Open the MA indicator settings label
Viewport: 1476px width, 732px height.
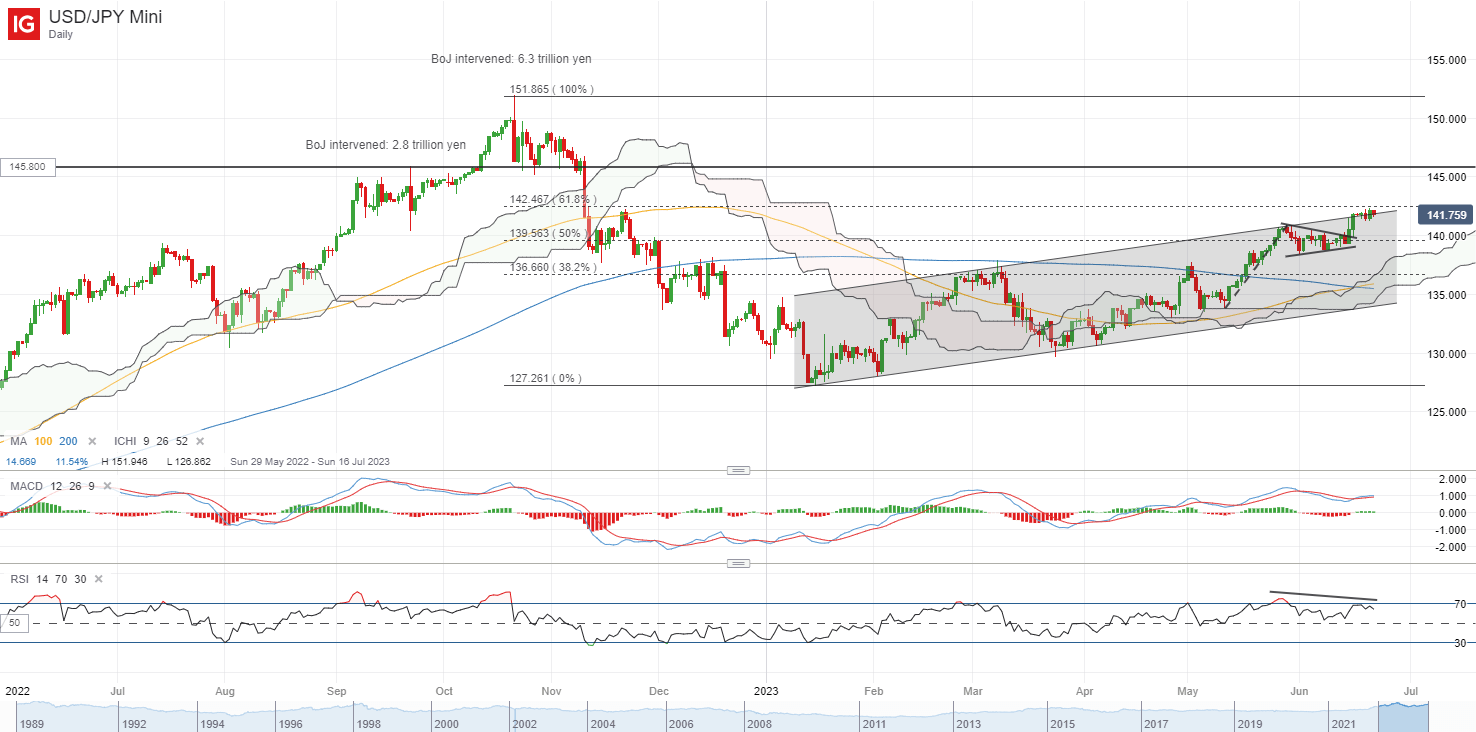click(19, 441)
